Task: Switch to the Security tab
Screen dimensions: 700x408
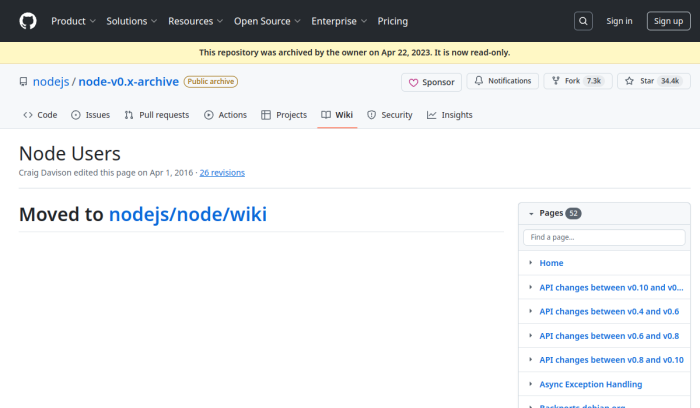Action: point(390,115)
